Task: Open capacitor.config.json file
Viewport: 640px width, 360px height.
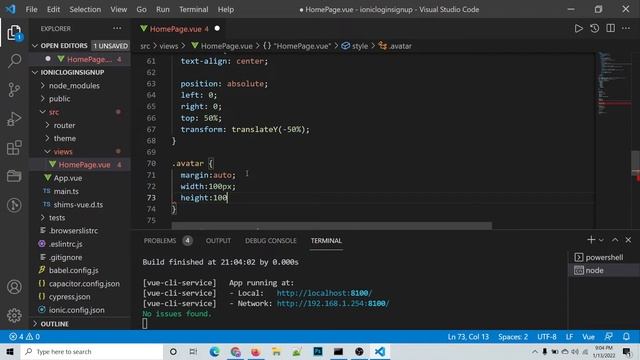Action: (x=80, y=284)
